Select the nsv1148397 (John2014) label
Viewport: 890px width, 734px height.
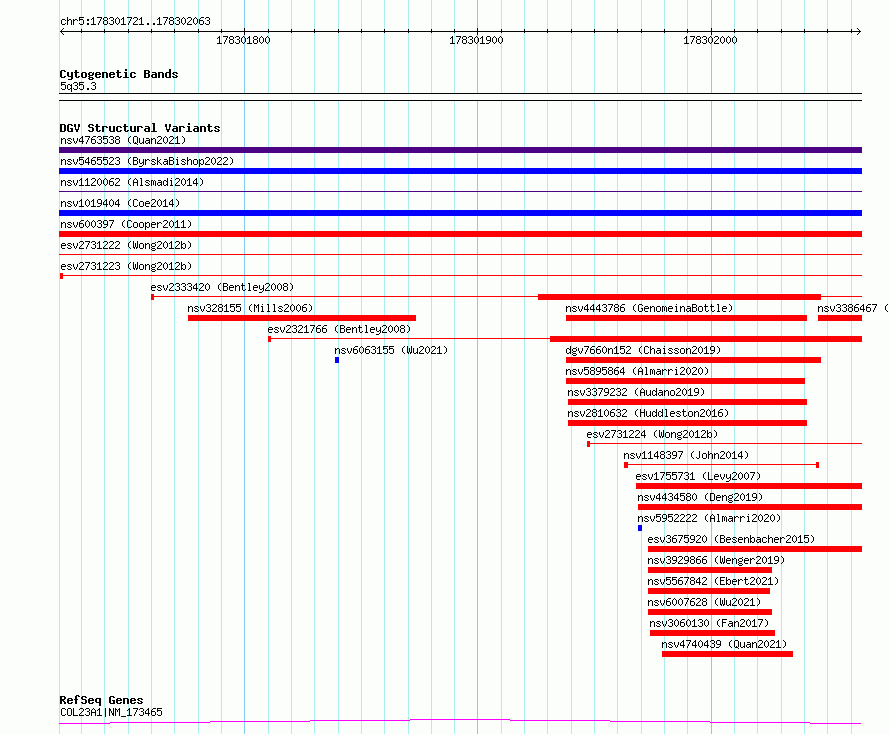pos(686,455)
